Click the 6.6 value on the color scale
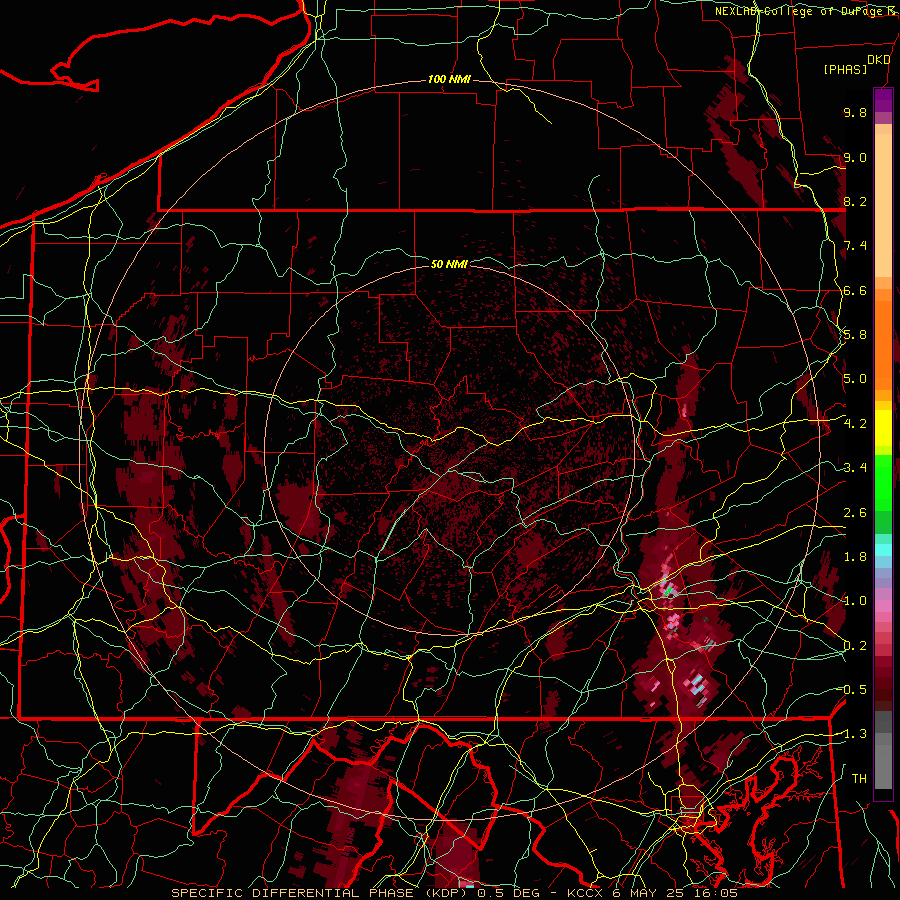The height and width of the screenshot is (900, 900). pyautogui.click(x=855, y=290)
